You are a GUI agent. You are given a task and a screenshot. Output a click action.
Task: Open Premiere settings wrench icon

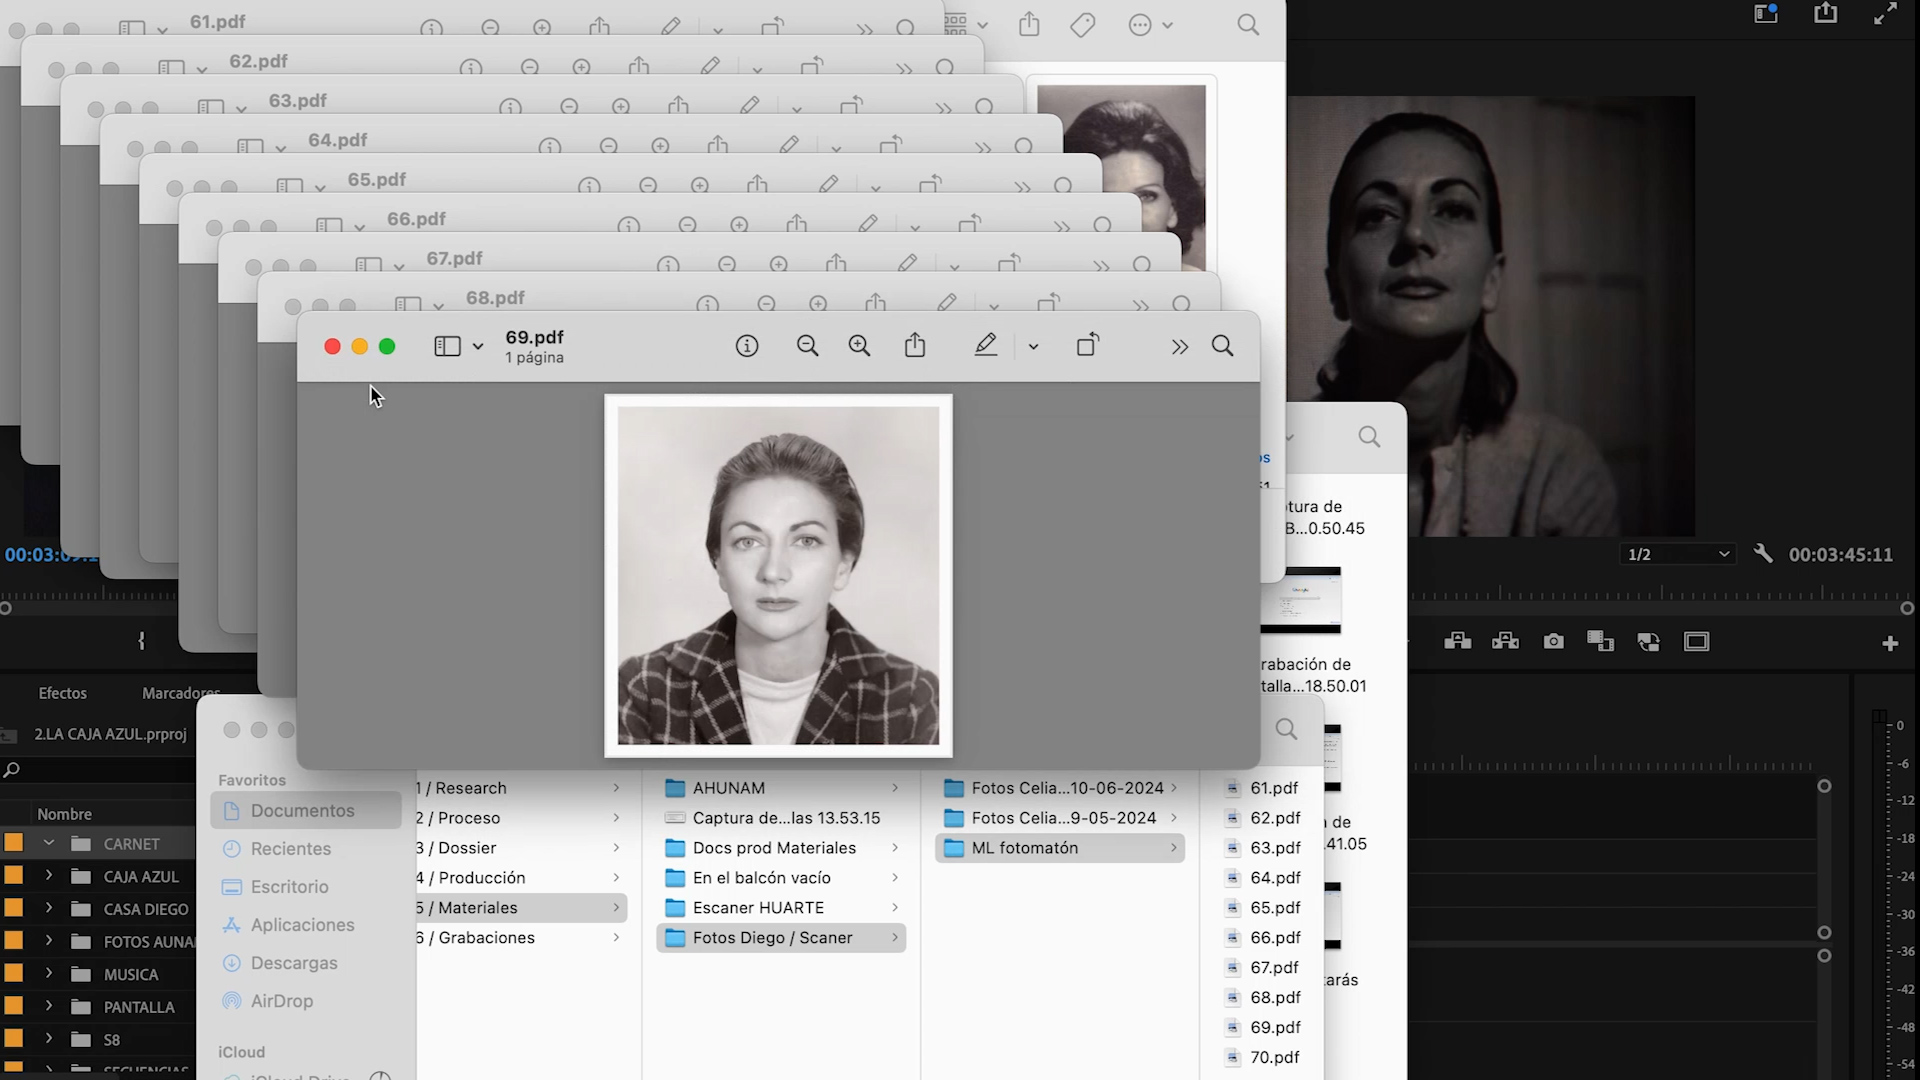click(x=1763, y=554)
